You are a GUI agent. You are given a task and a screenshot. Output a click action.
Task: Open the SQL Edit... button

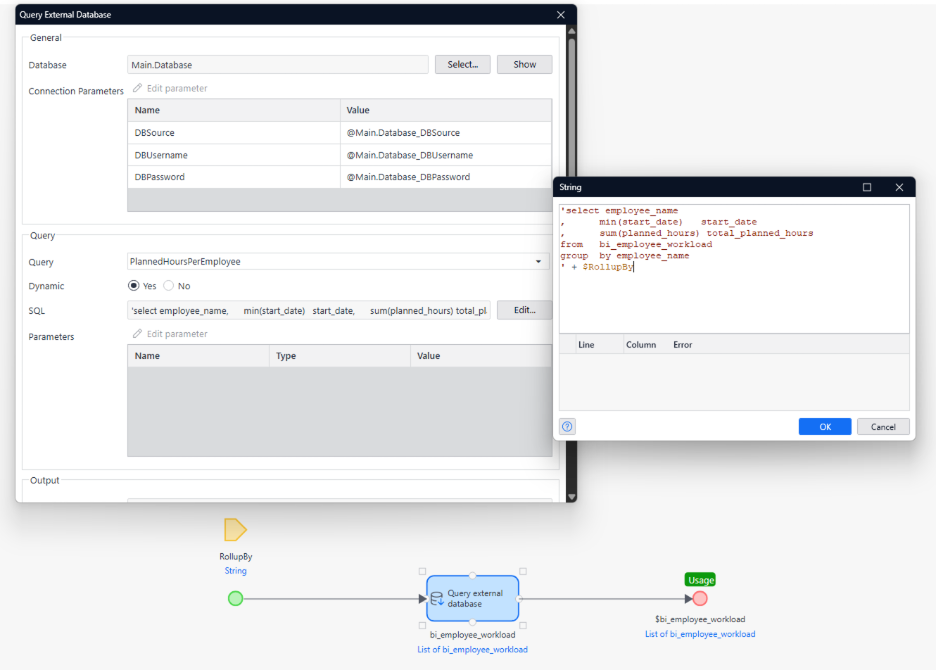[524, 310]
